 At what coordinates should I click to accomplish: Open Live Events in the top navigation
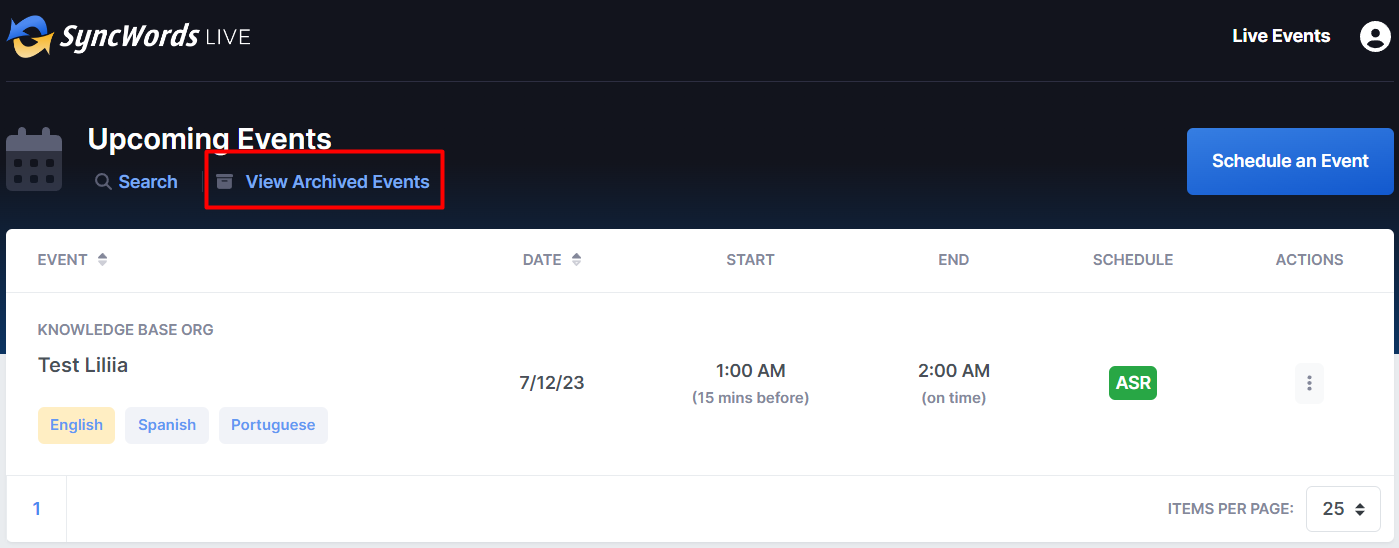coord(1281,36)
